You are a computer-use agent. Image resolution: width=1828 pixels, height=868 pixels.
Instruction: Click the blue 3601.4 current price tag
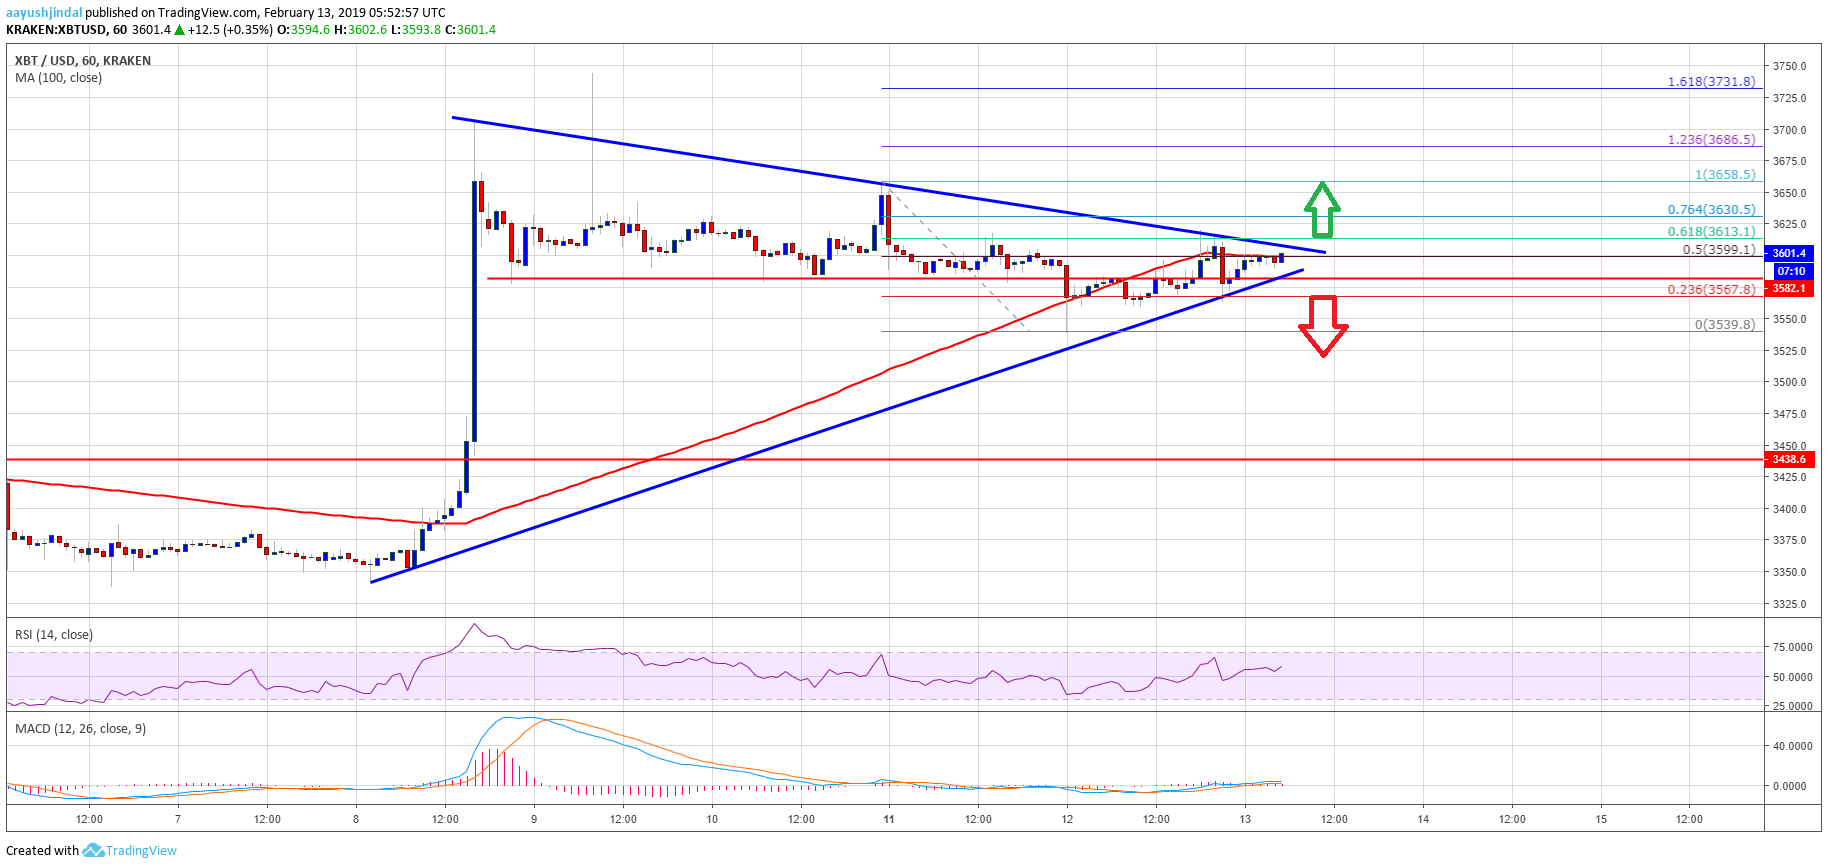[1789, 254]
